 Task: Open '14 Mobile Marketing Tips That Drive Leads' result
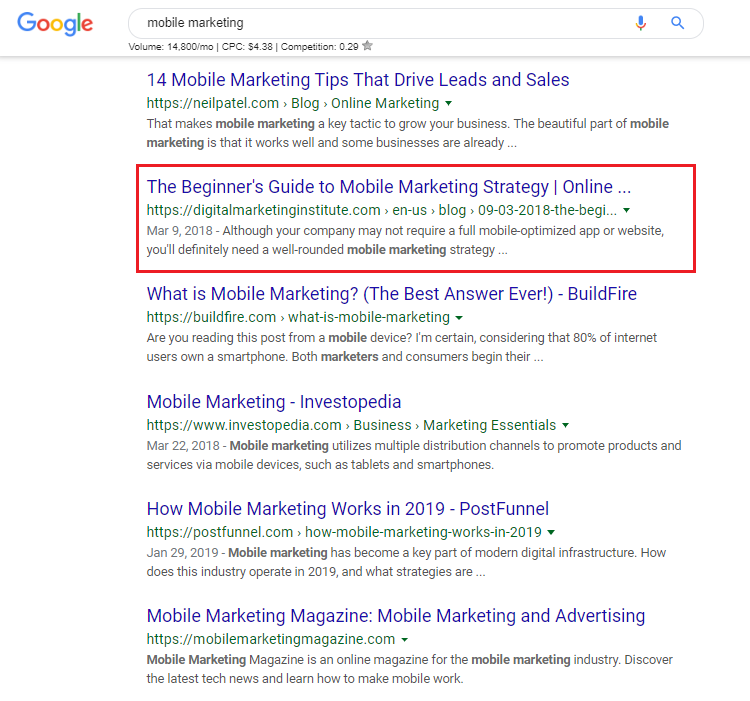point(358,80)
